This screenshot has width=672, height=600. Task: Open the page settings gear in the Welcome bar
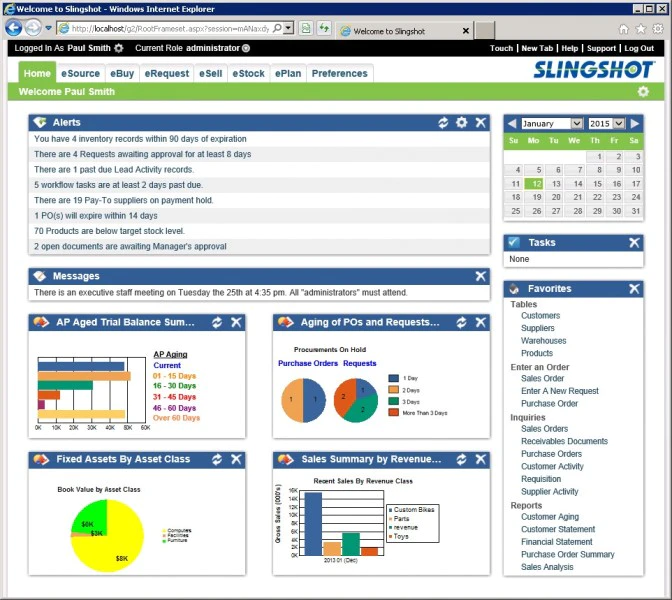643,92
